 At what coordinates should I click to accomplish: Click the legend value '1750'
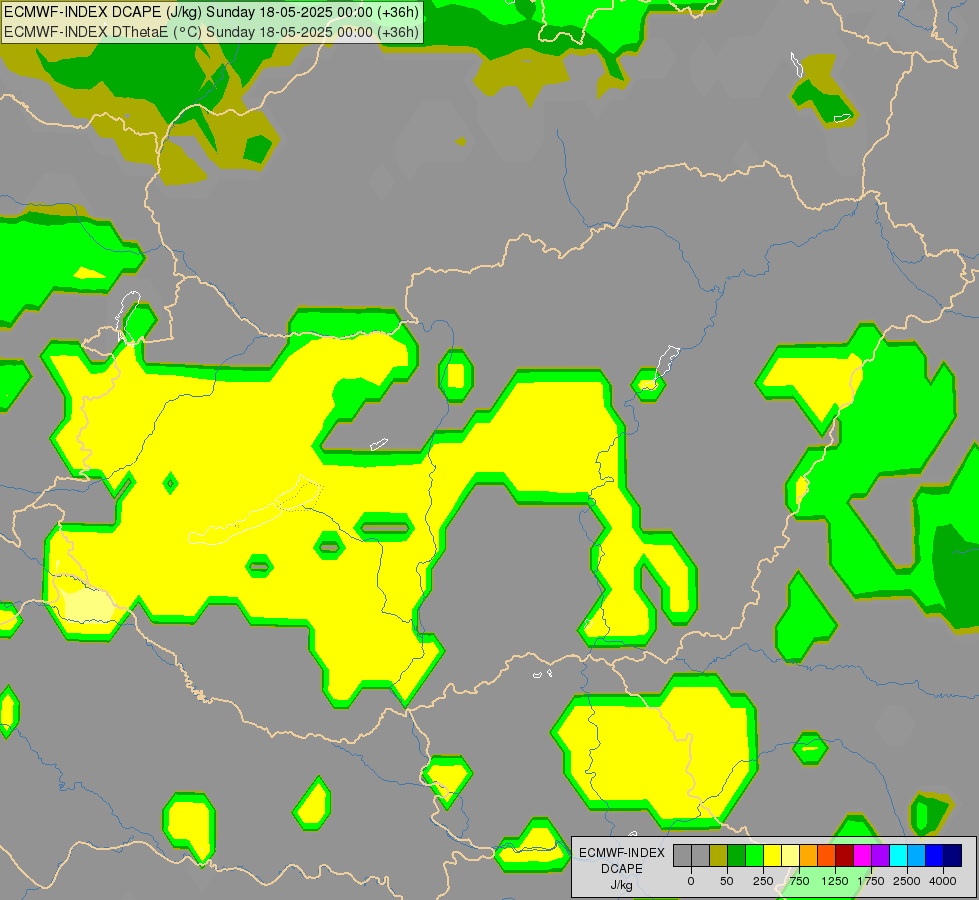871,881
